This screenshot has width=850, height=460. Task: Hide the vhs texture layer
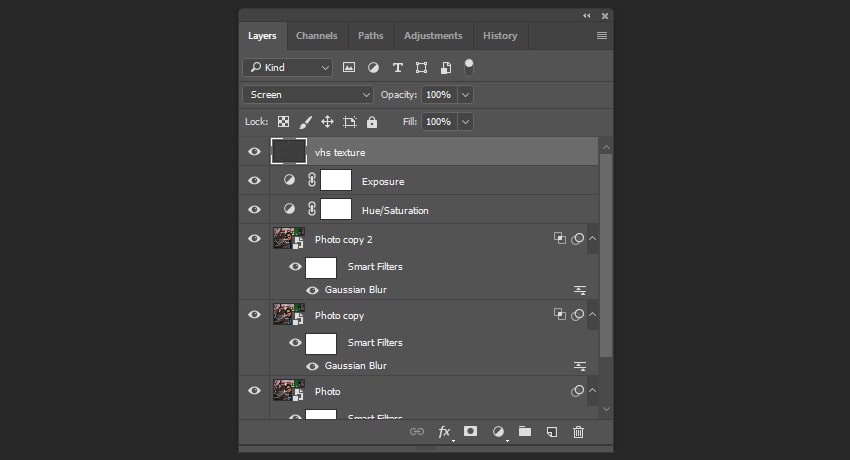pyautogui.click(x=254, y=152)
